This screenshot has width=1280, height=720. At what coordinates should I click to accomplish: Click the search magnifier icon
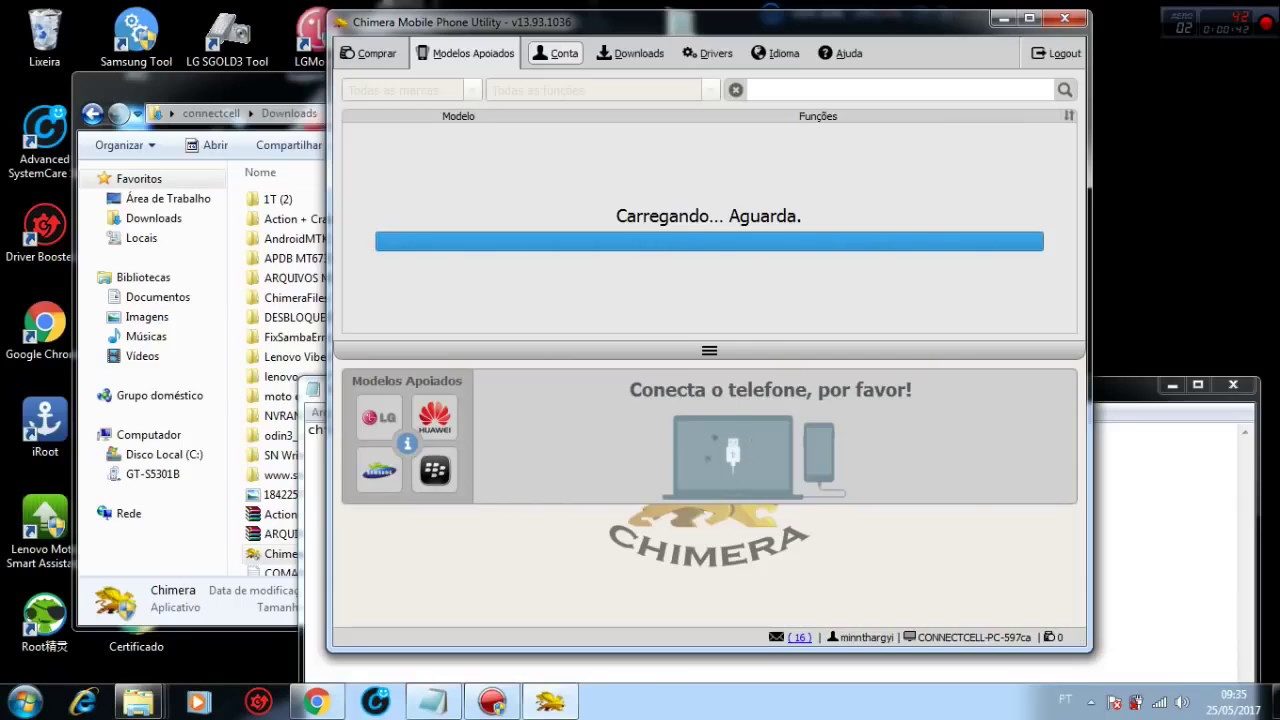(1064, 90)
